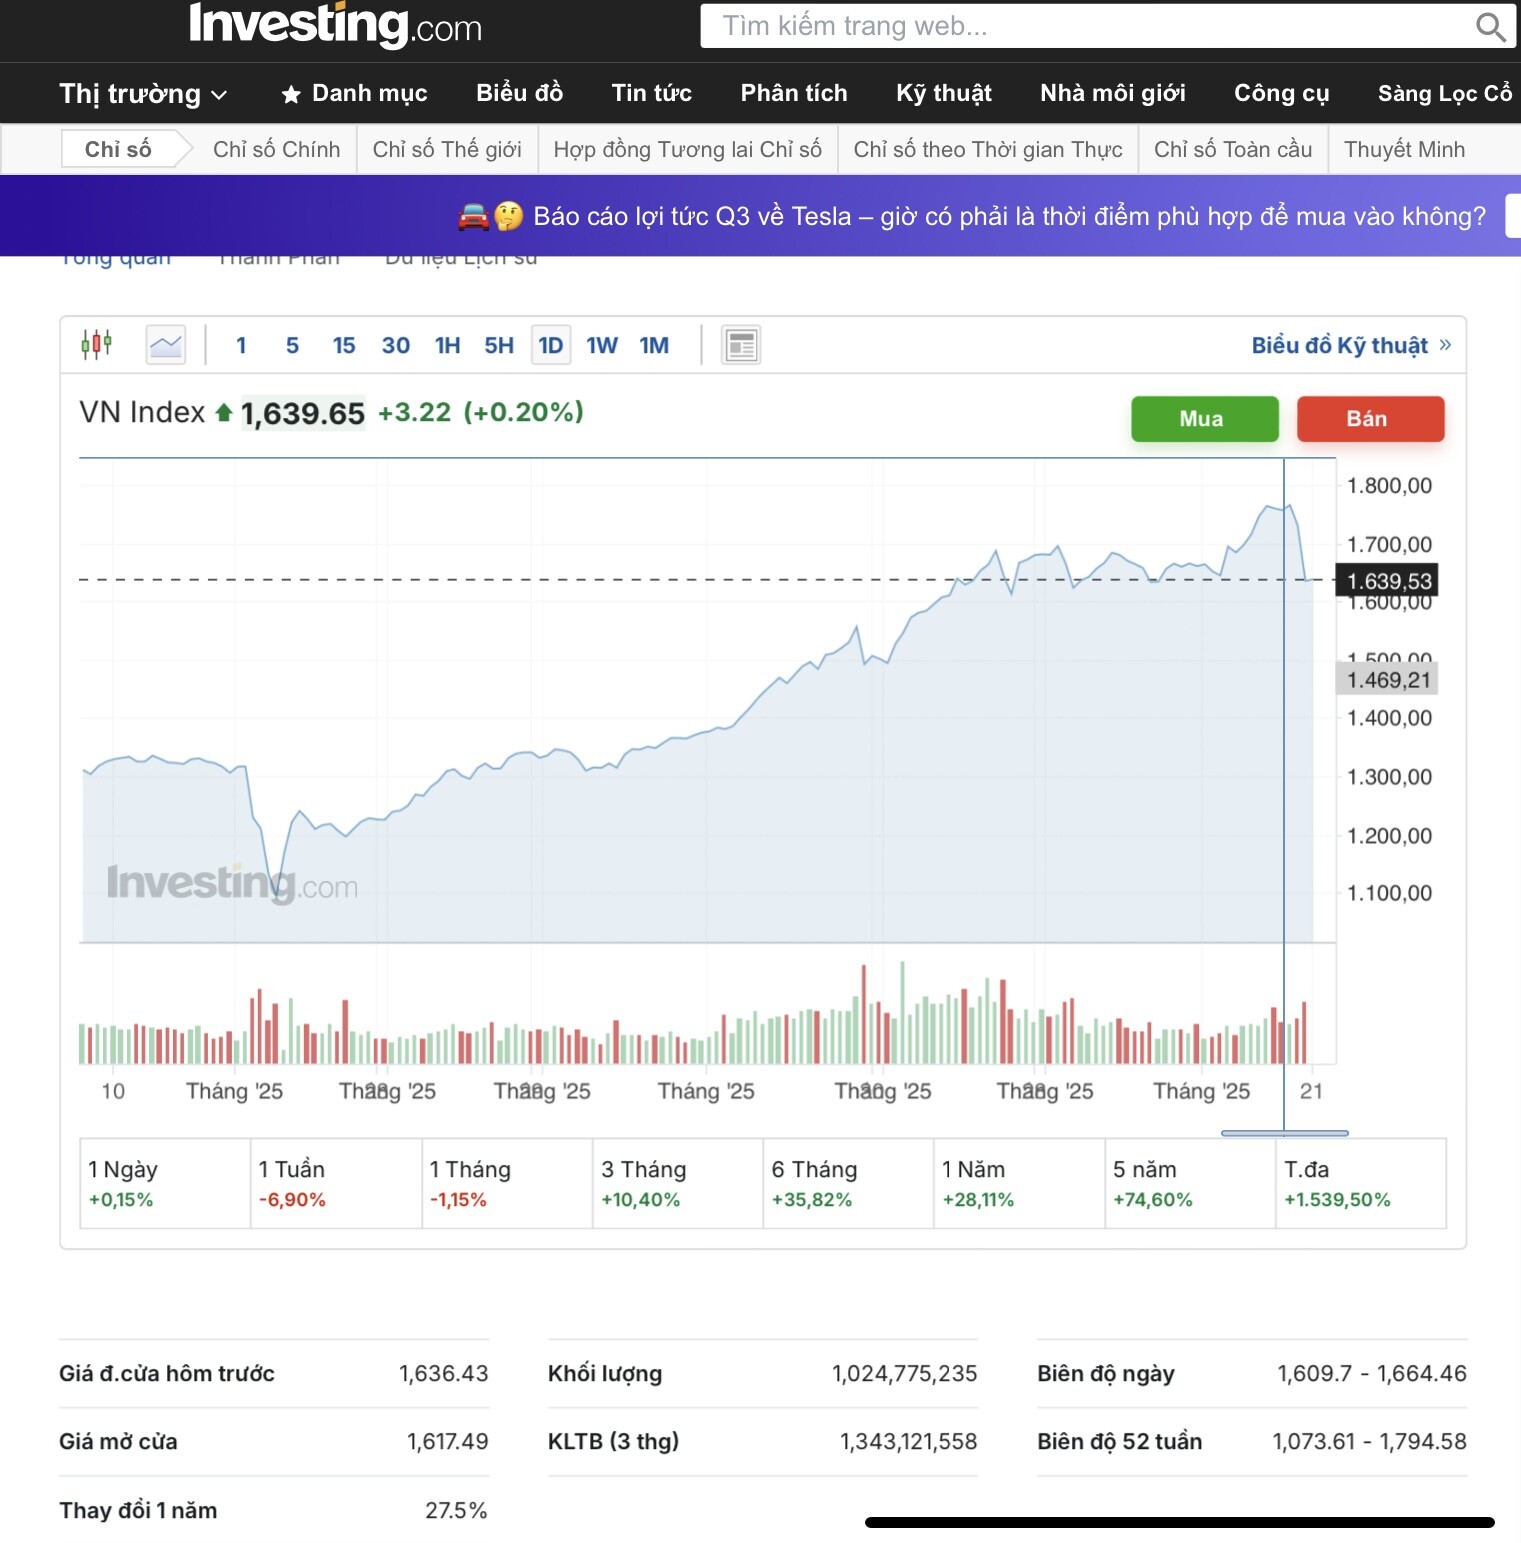The width and height of the screenshot is (1521, 1543).
Task: Open Chỉ số theo Thời gian Thực
Action: (988, 149)
